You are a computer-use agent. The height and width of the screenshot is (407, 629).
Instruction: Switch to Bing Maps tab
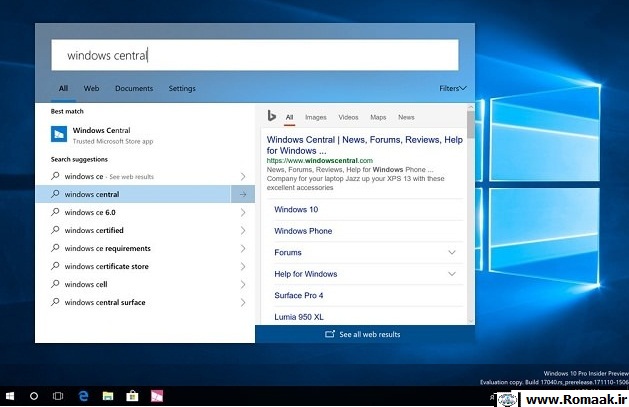pyautogui.click(x=378, y=117)
